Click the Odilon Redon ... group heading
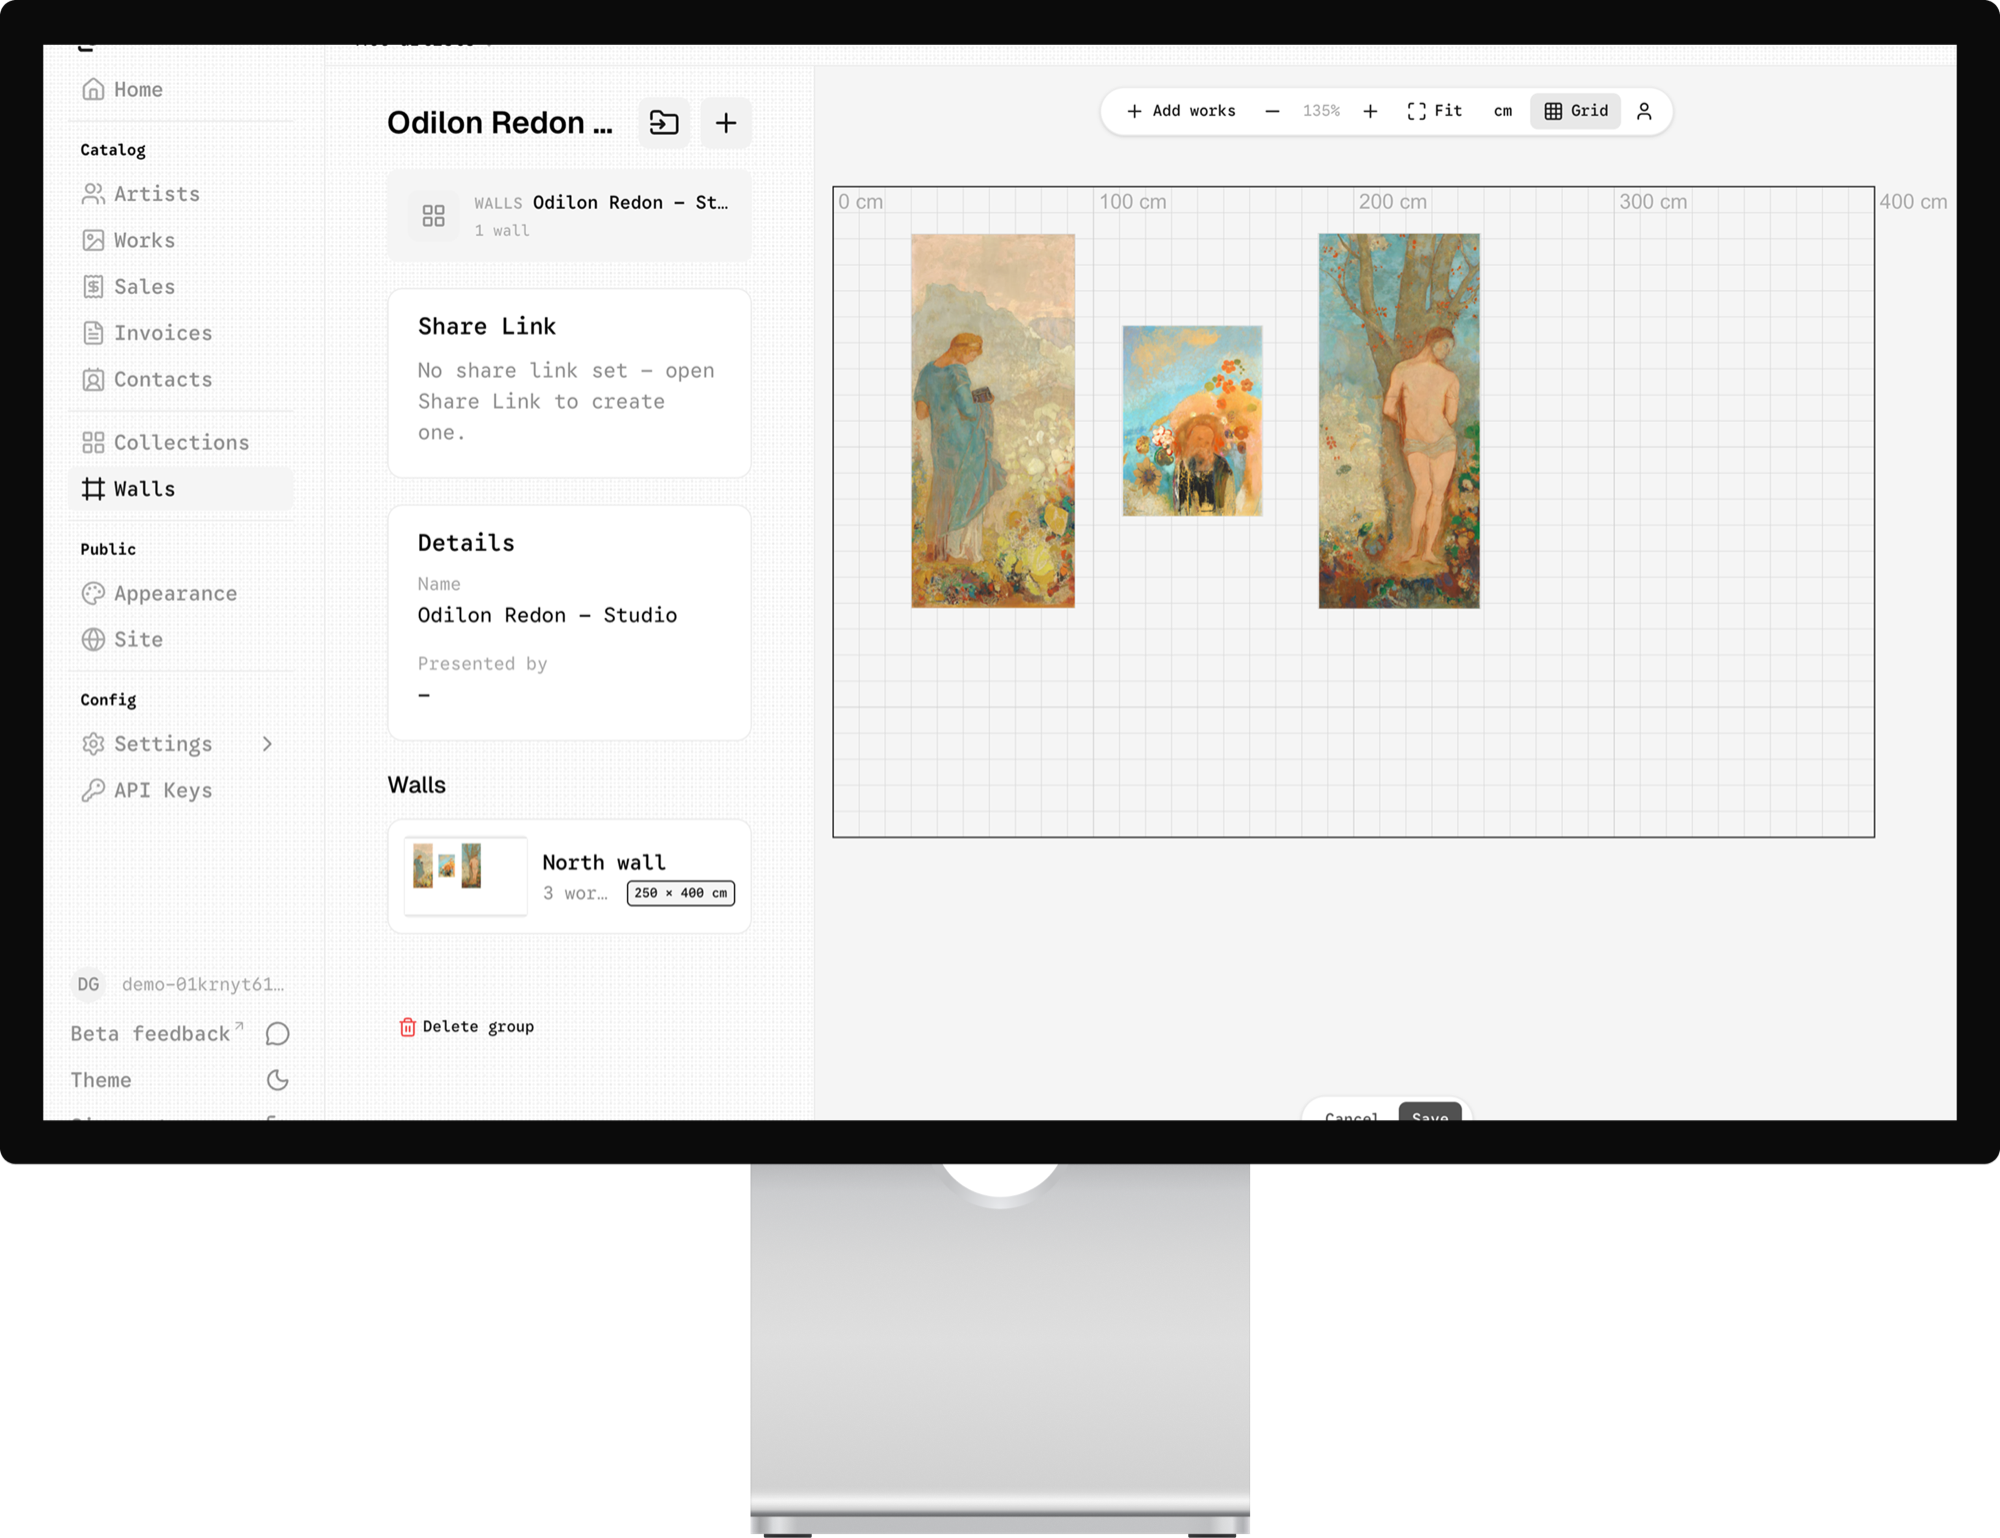The height and width of the screenshot is (1538, 2000). (500, 123)
